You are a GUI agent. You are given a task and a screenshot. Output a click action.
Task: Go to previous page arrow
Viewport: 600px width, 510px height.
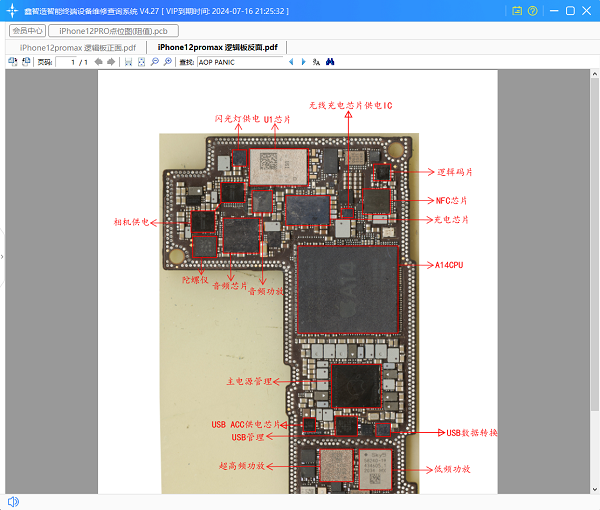pyautogui.click(x=98, y=62)
